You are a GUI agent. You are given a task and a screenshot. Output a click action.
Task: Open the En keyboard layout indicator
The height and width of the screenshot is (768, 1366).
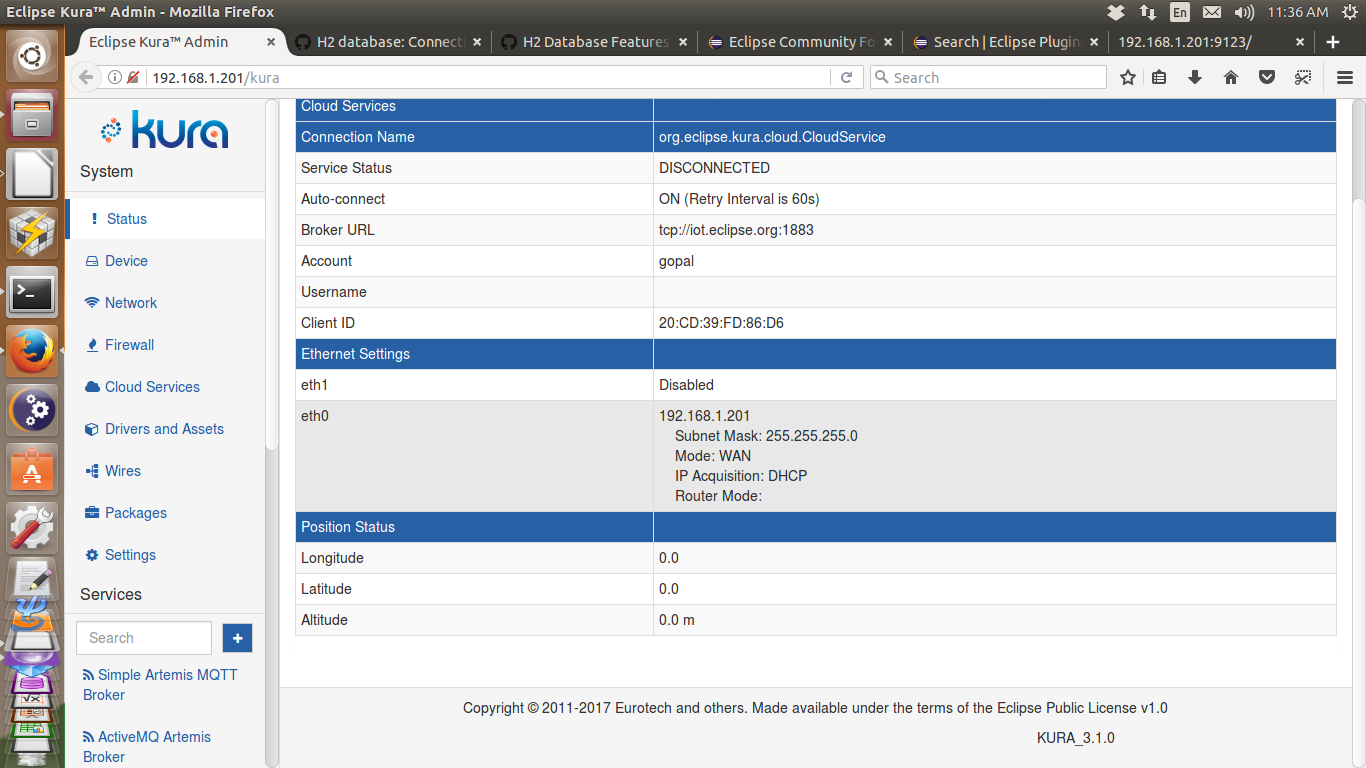coord(1180,12)
